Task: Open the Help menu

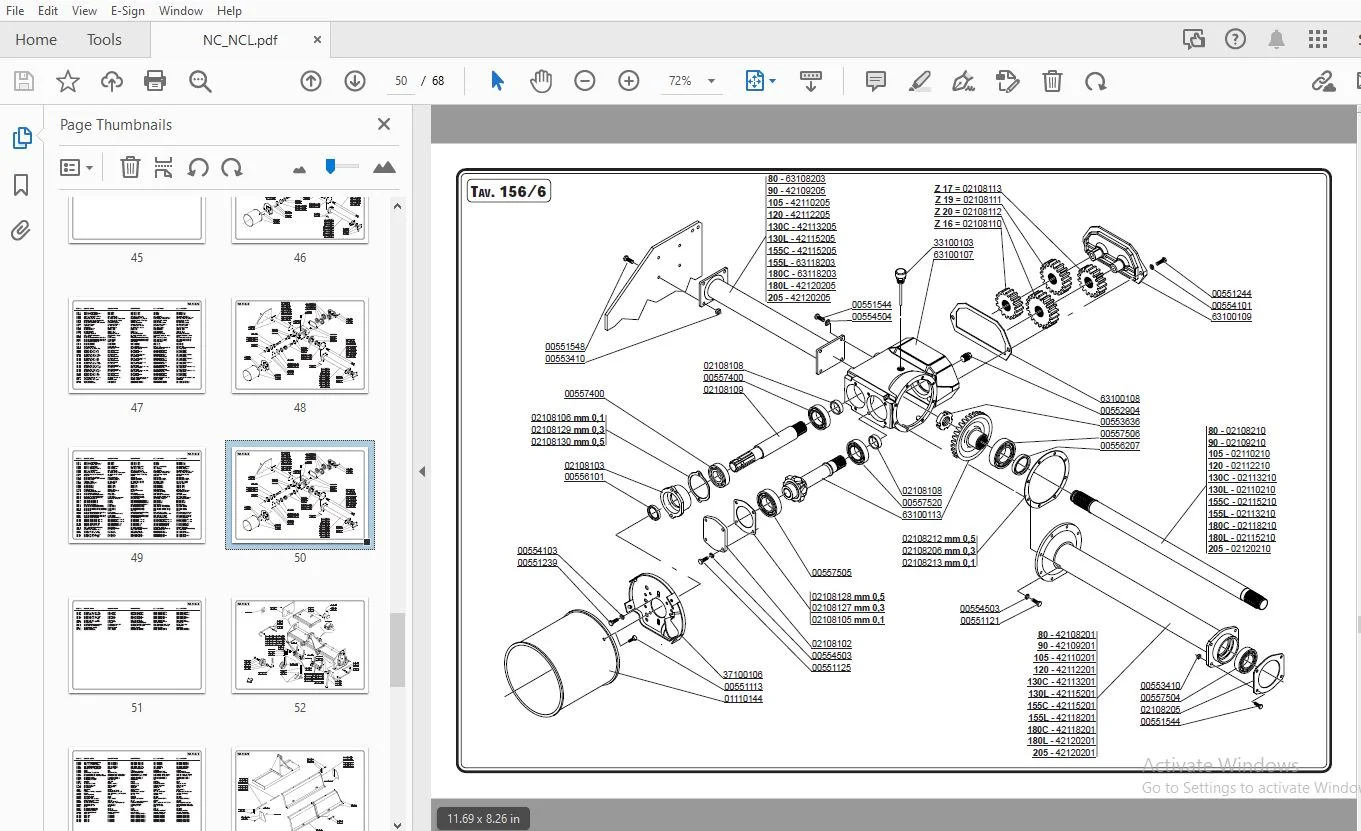Action: (x=230, y=11)
